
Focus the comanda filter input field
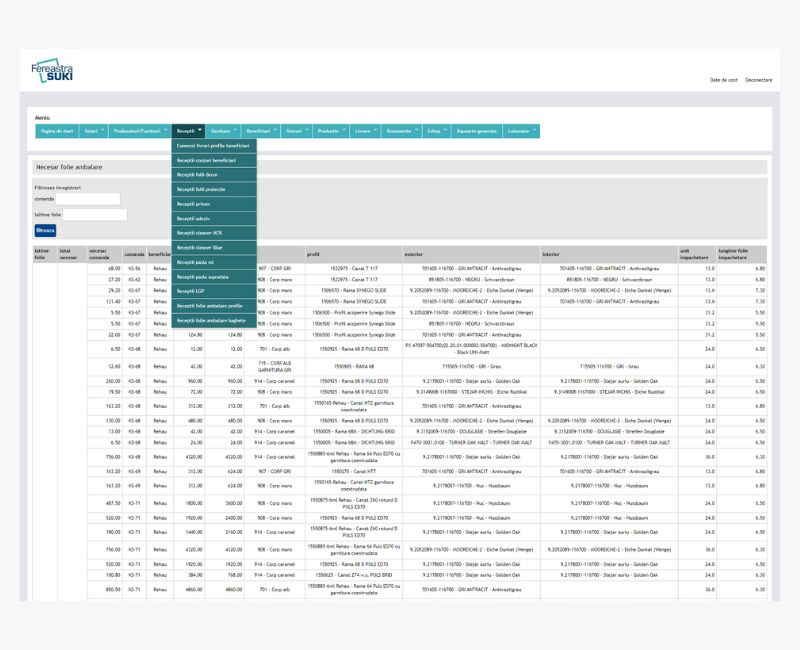tap(88, 199)
